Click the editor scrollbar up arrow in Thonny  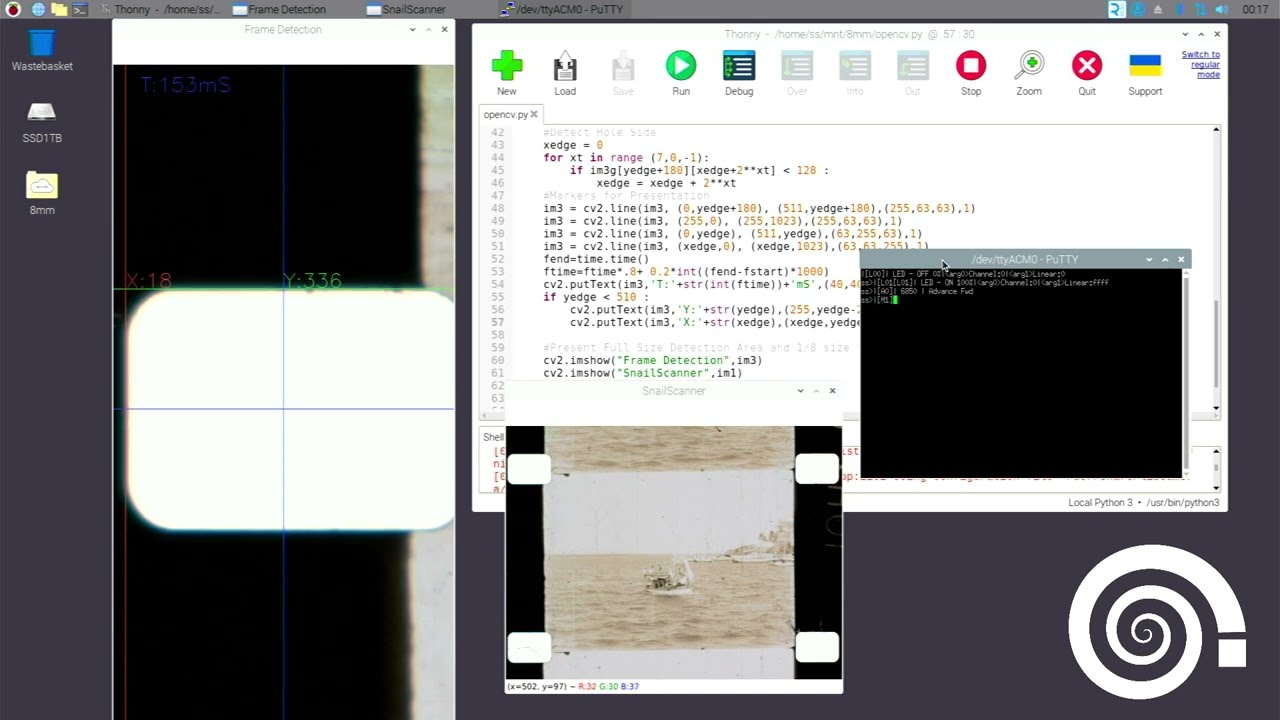coord(1216,130)
